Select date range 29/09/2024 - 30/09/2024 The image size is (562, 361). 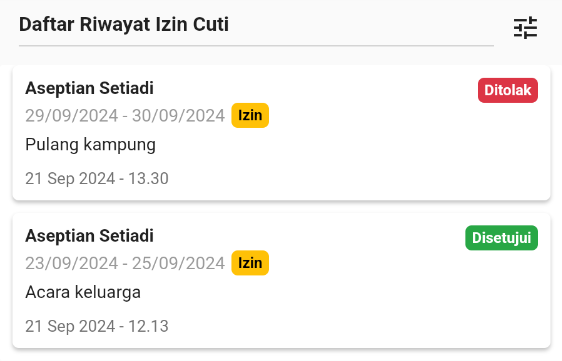pos(125,116)
